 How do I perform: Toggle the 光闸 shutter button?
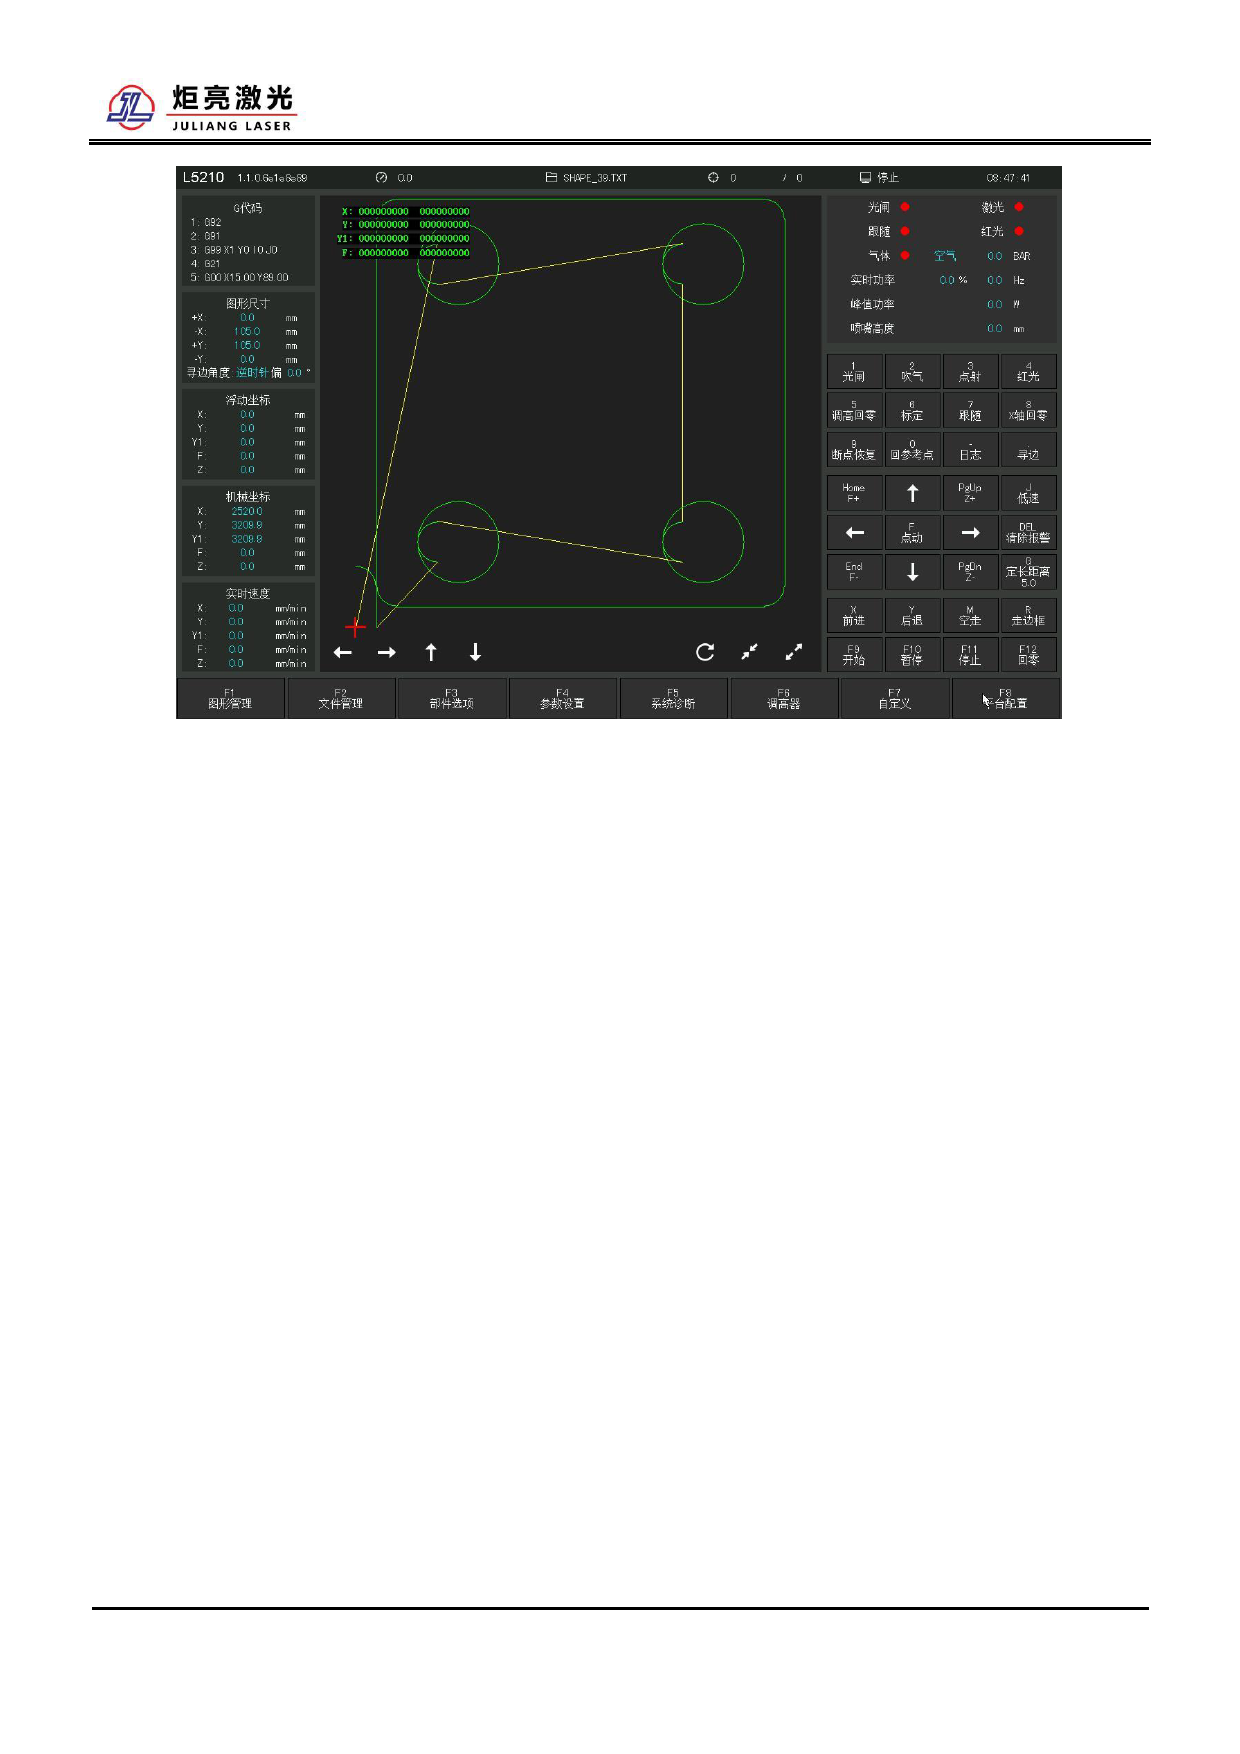(854, 372)
